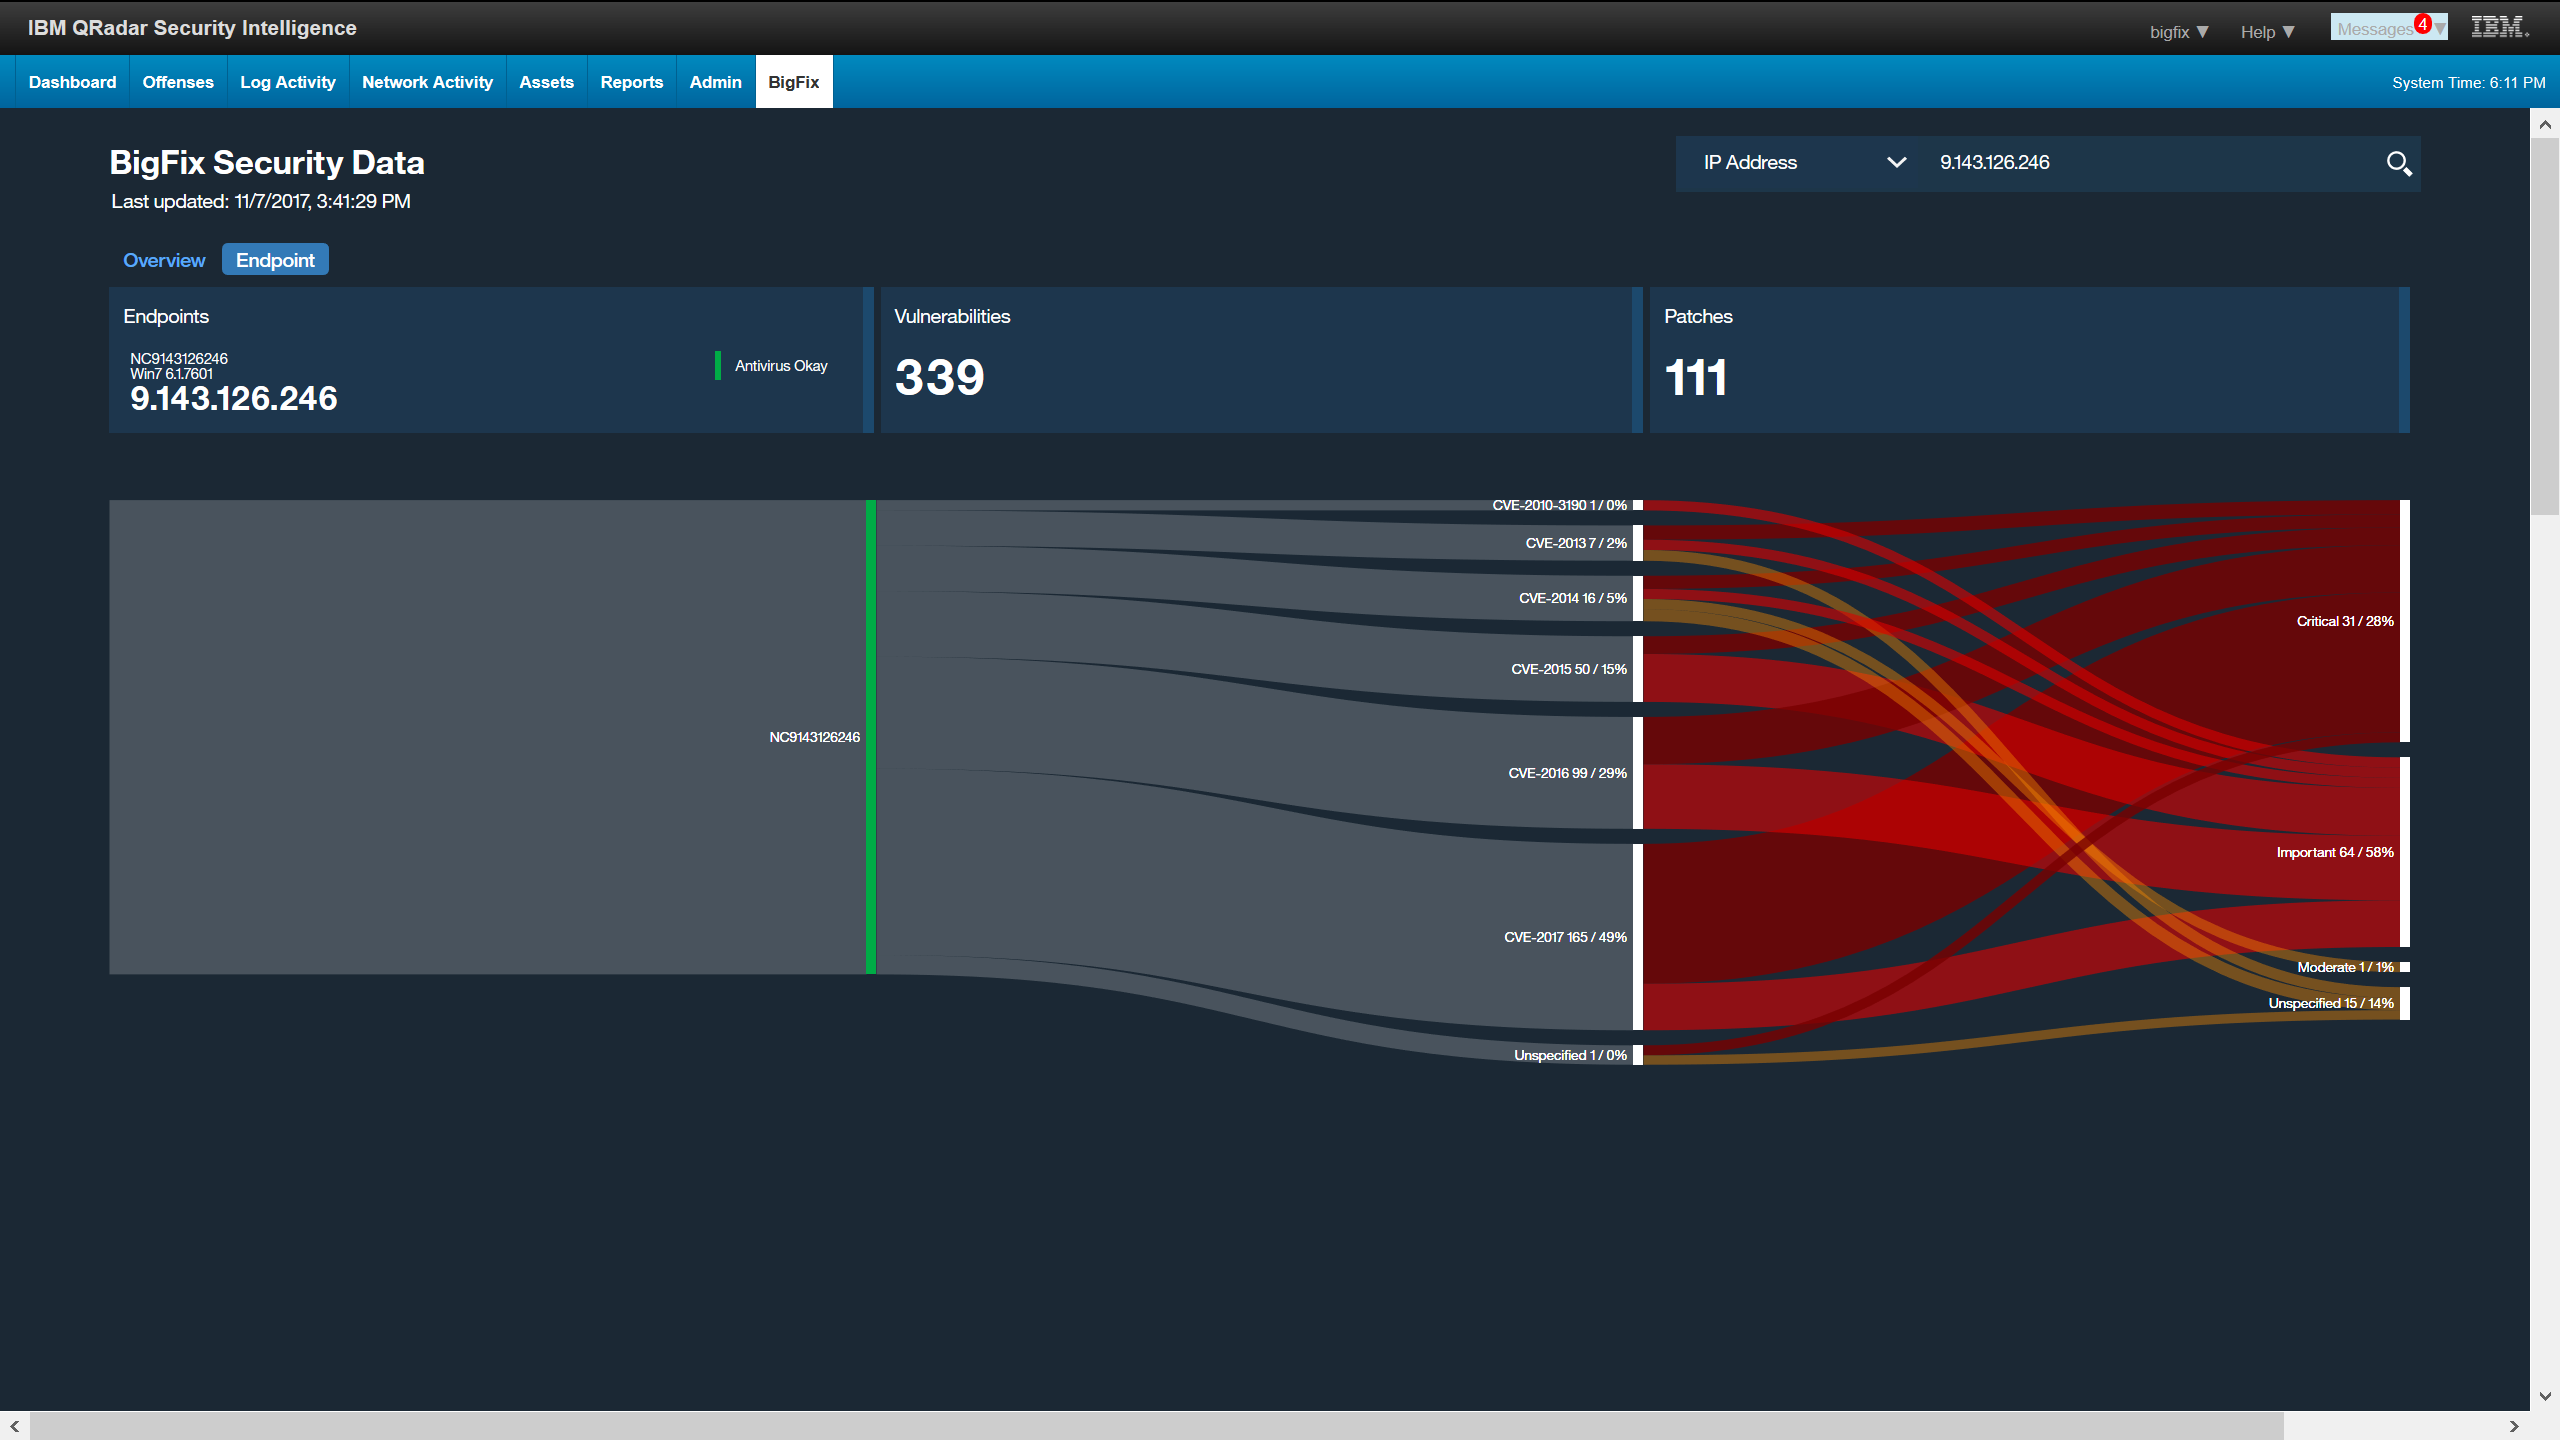Open the Admin page
Screen dimensions: 2560x1440
coord(714,81)
